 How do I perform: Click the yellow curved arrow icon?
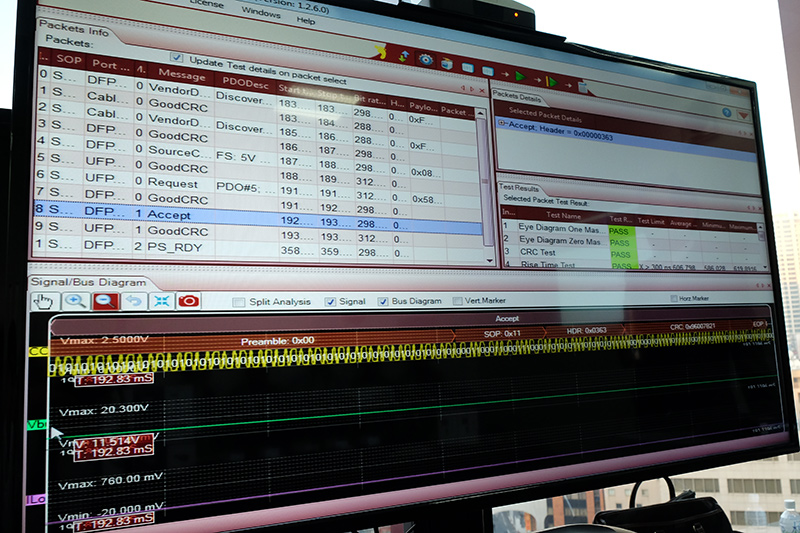[x=381, y=52]
